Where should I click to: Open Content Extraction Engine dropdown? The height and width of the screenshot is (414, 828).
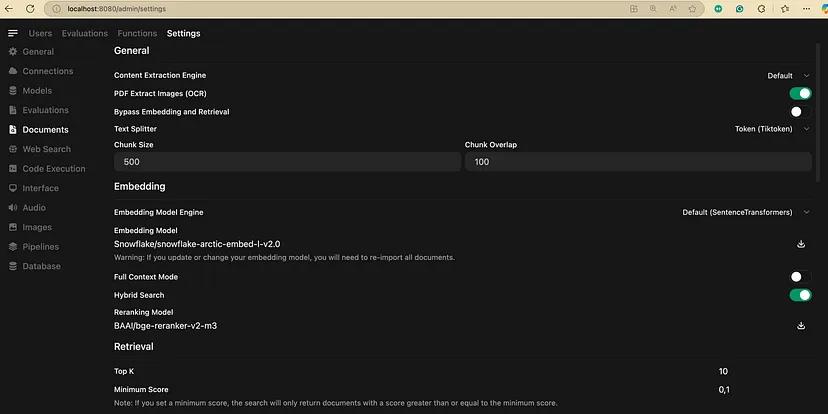click(x=788, y=76)
